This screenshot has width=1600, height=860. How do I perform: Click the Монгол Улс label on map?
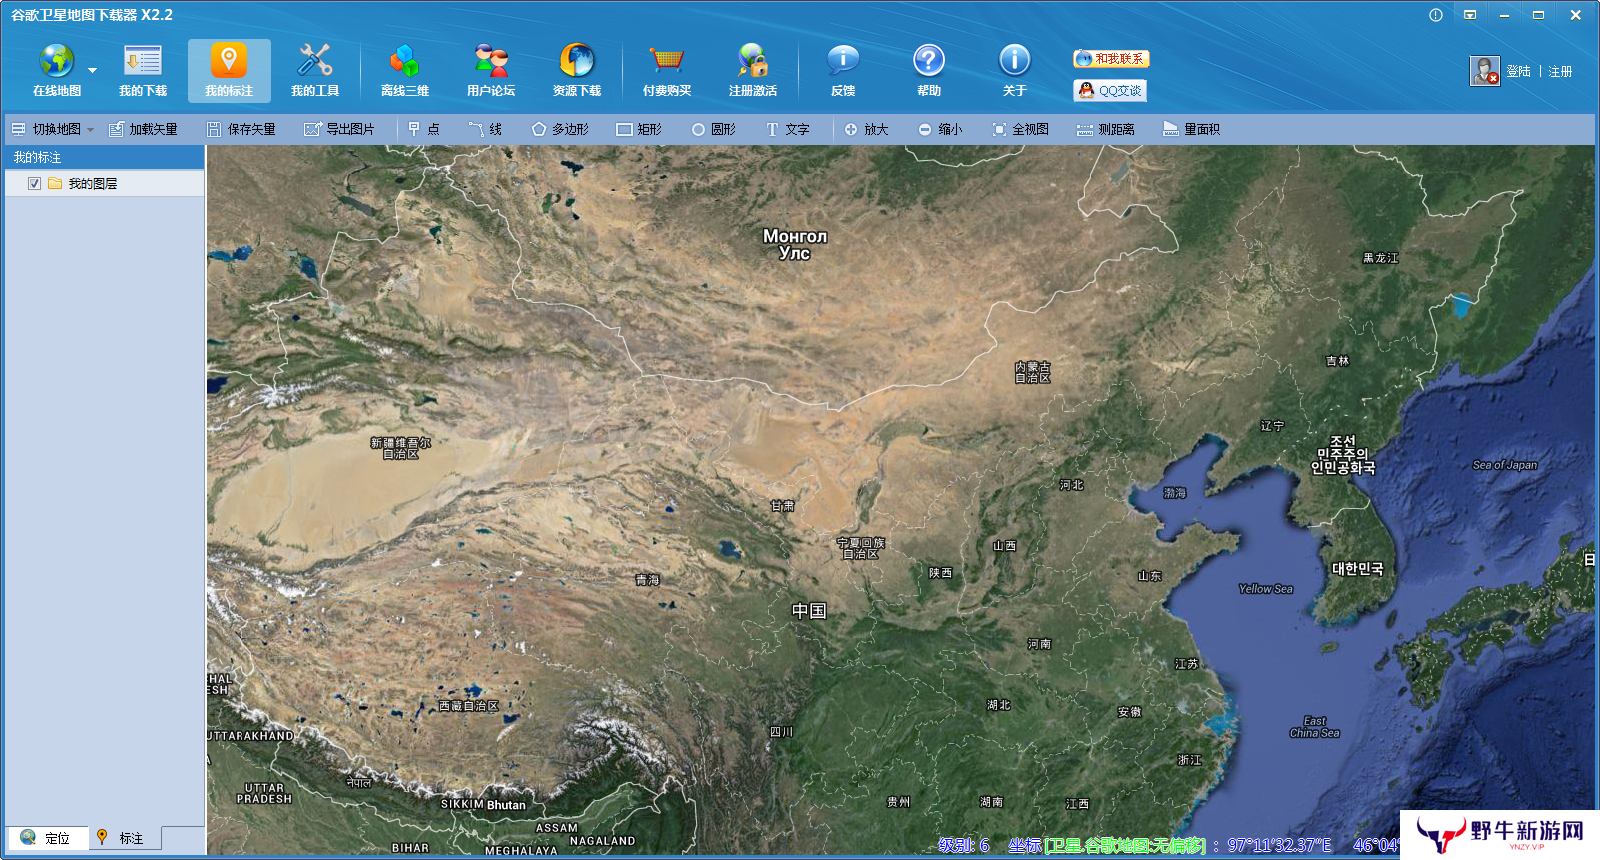tap(795, 244)
